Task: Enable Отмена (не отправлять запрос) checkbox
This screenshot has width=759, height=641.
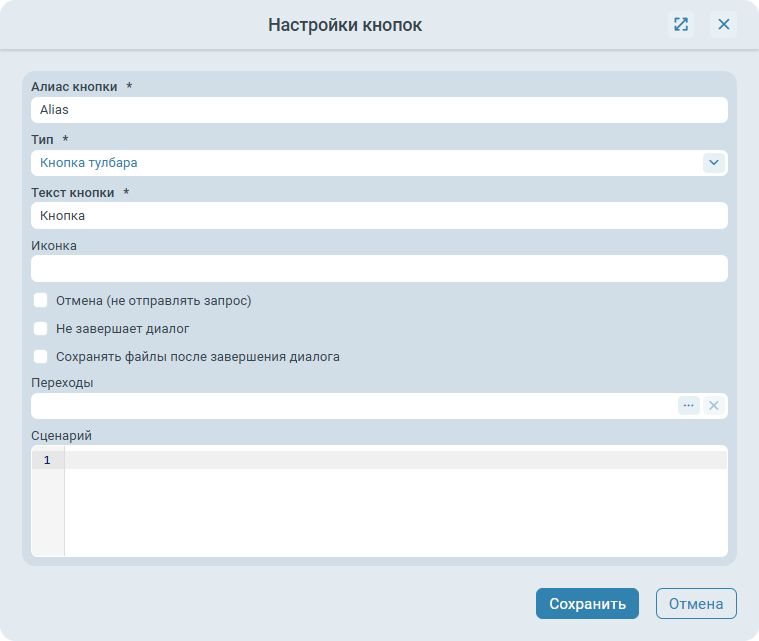Action: [x=41, y=300]
